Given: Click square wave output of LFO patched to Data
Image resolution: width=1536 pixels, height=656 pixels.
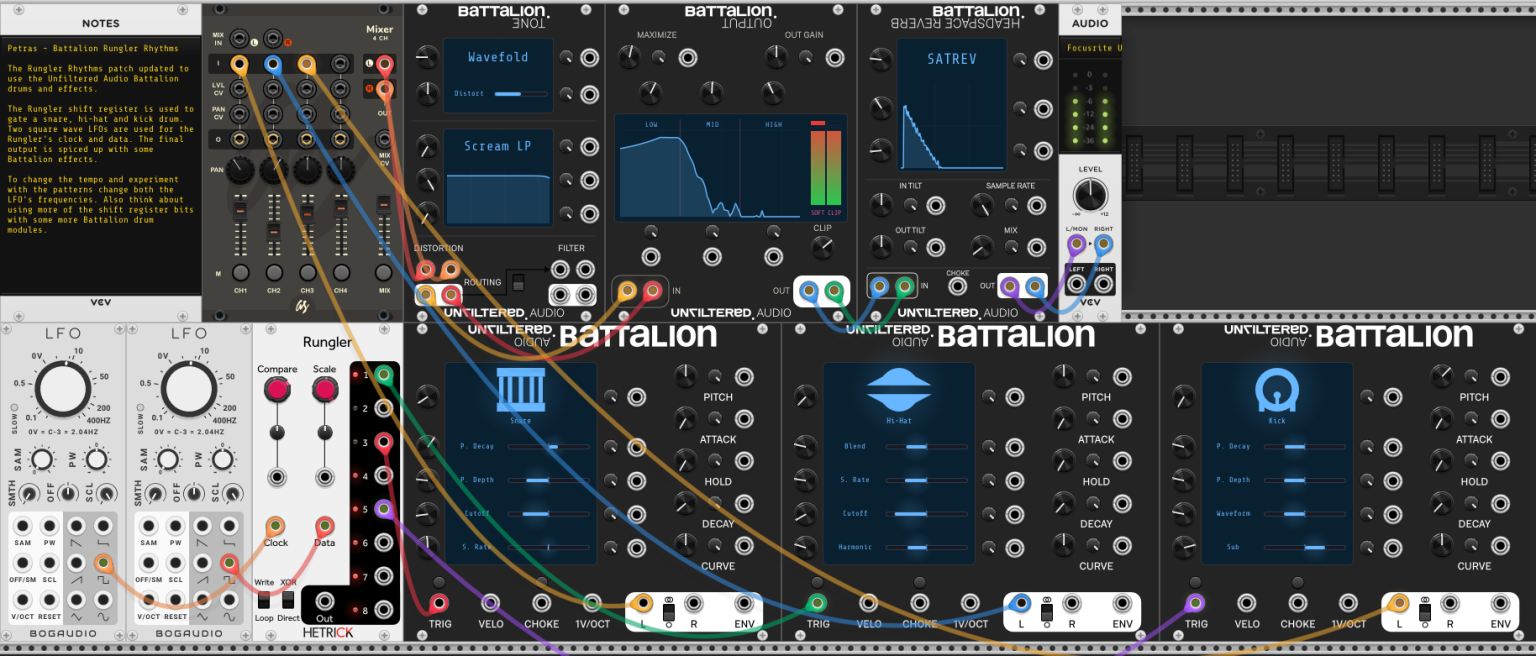Looking at the screenshot, I should [x=229, y=562].
